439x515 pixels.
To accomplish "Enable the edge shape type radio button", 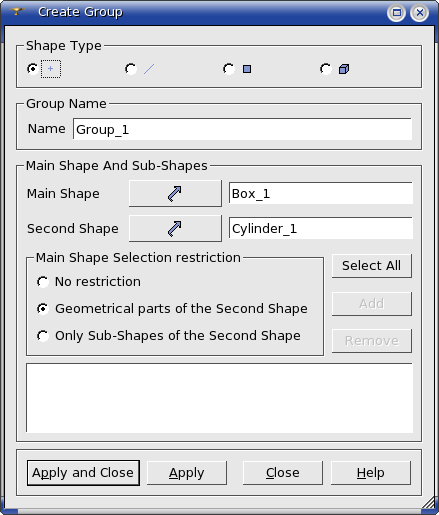I will (x=131, y=69).
